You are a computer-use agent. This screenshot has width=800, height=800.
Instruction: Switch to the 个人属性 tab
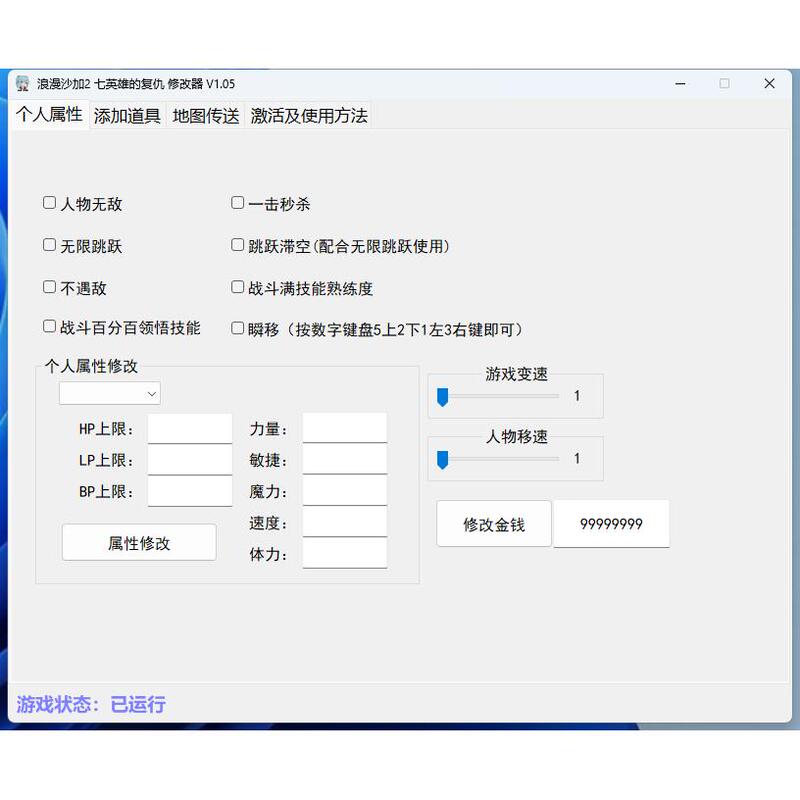[49, 114]
